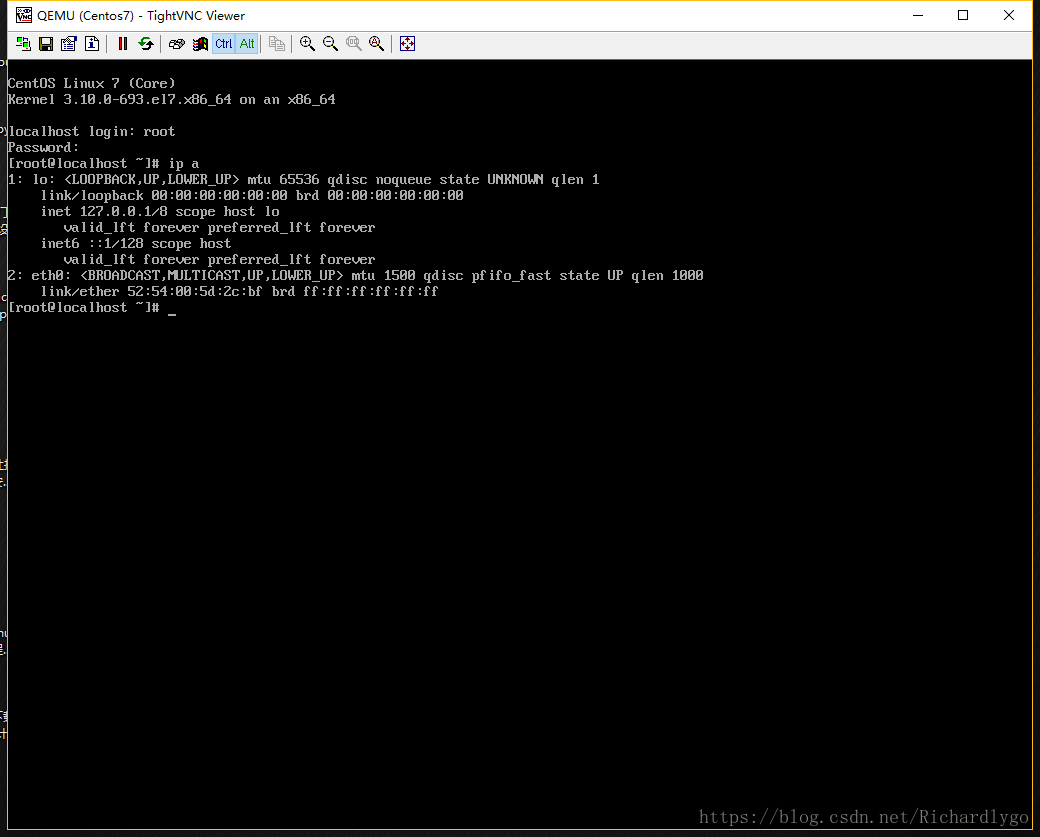Close the TightVNC Viewer window
This screenshot has height=837, width=1040.
tap(1009, 15)
